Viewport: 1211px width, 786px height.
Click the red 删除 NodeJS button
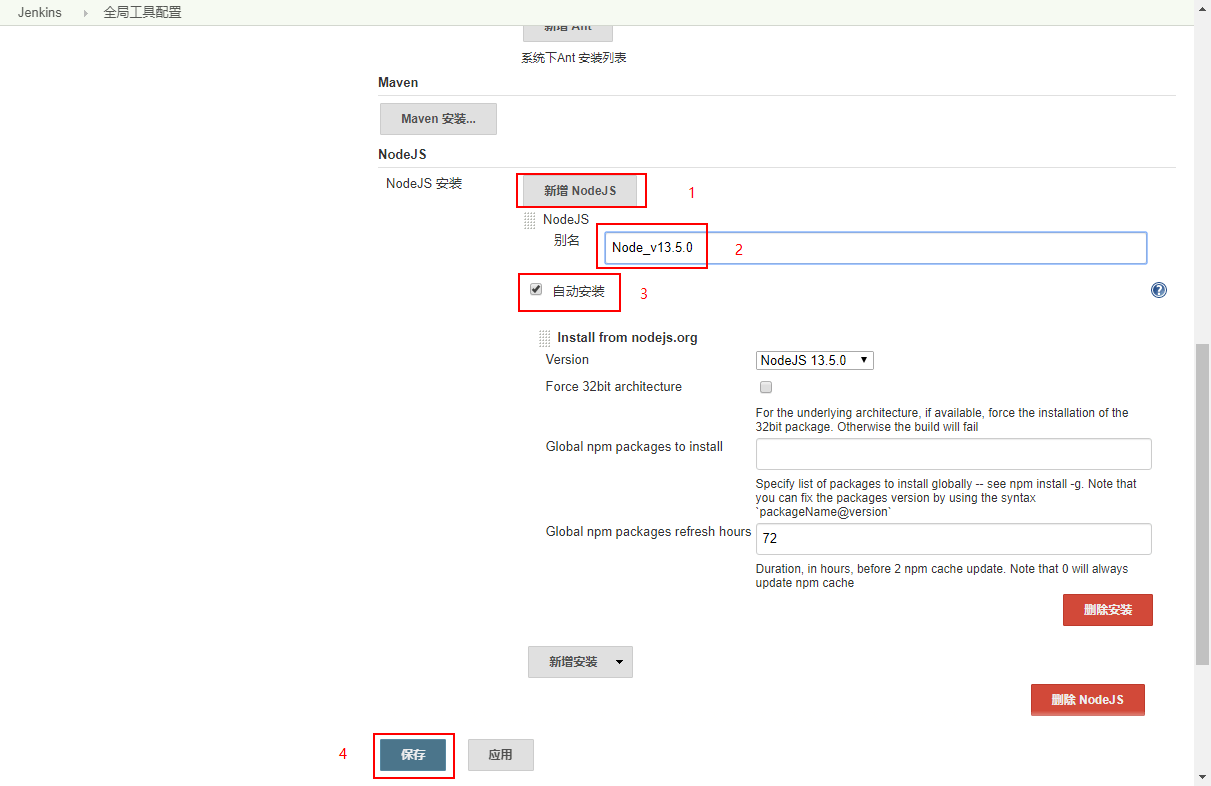coord(1088,700)
